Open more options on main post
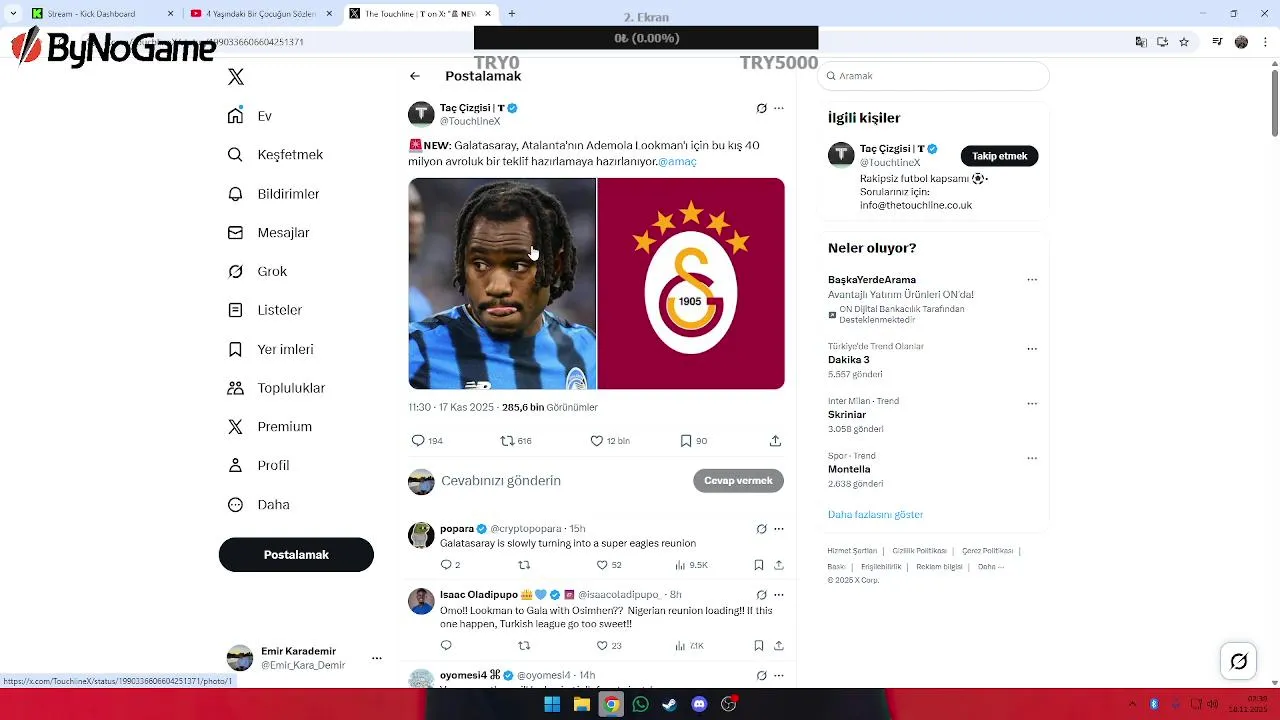 pos(779,108)
